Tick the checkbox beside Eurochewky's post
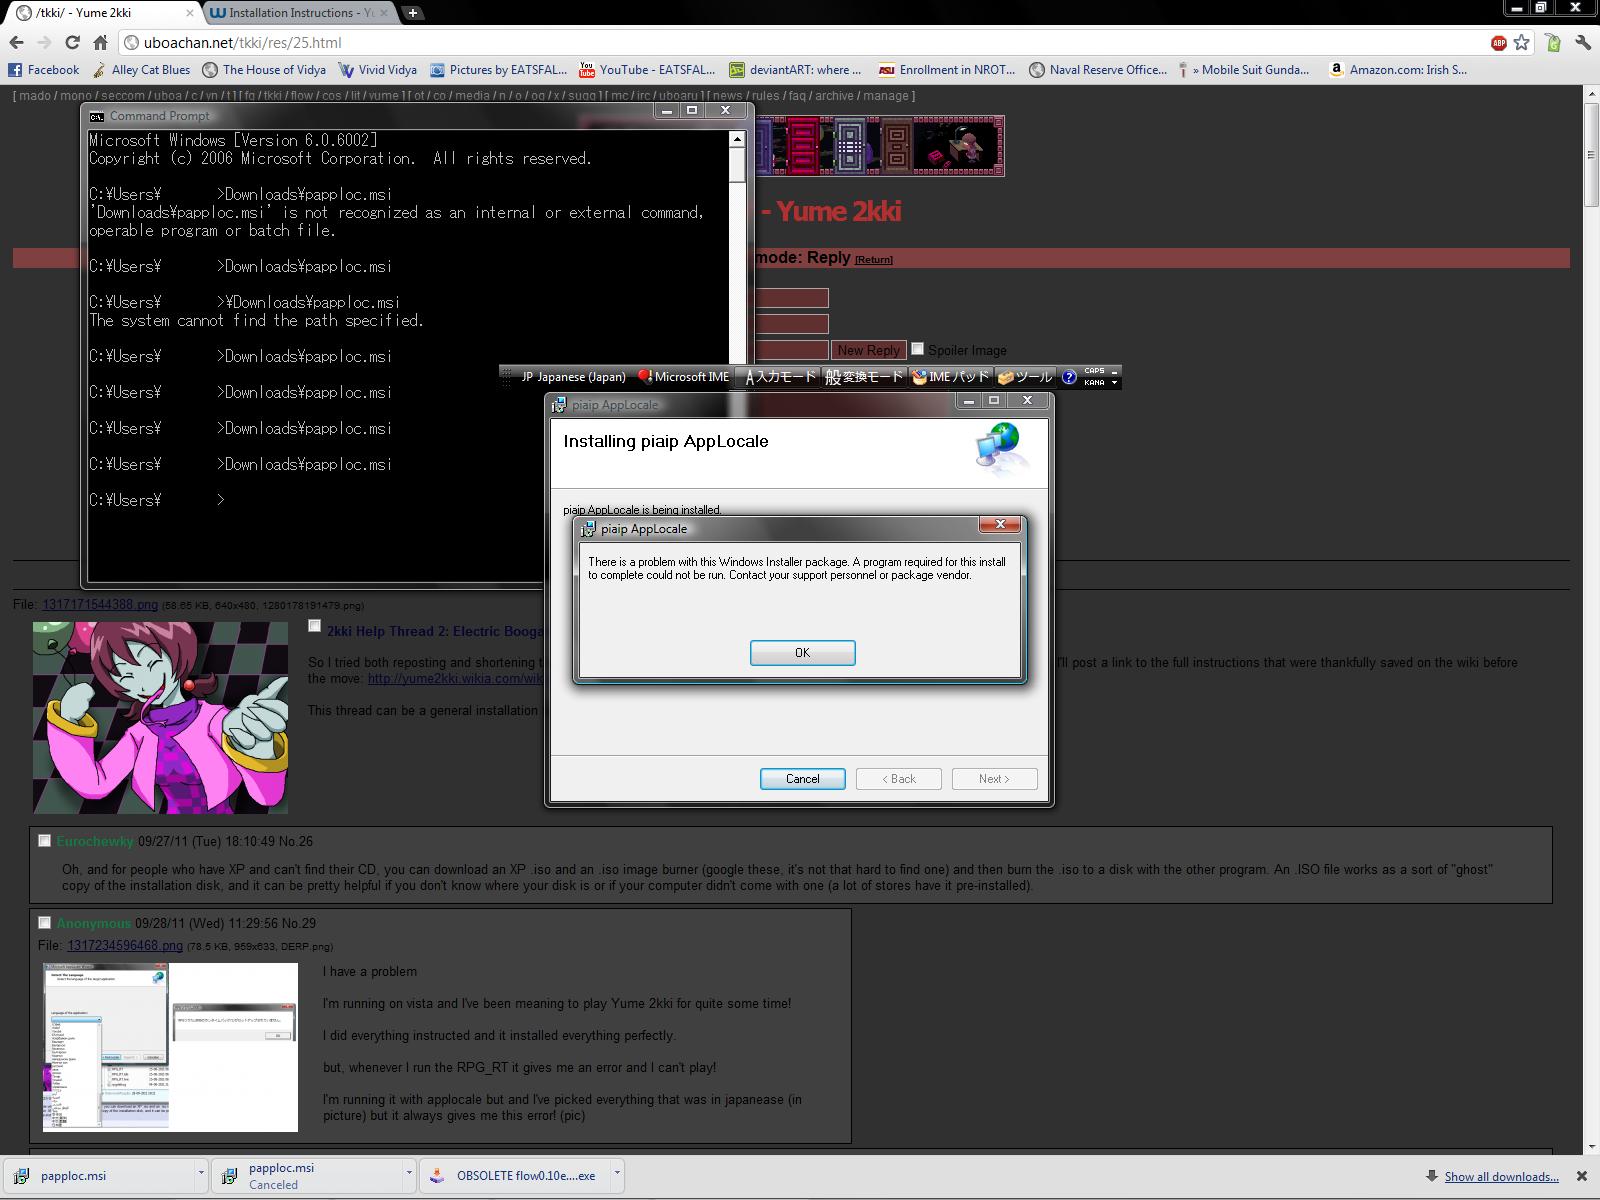Image resolution: width=1600 pixels, height=1200 pixels. tap(44, 840)
